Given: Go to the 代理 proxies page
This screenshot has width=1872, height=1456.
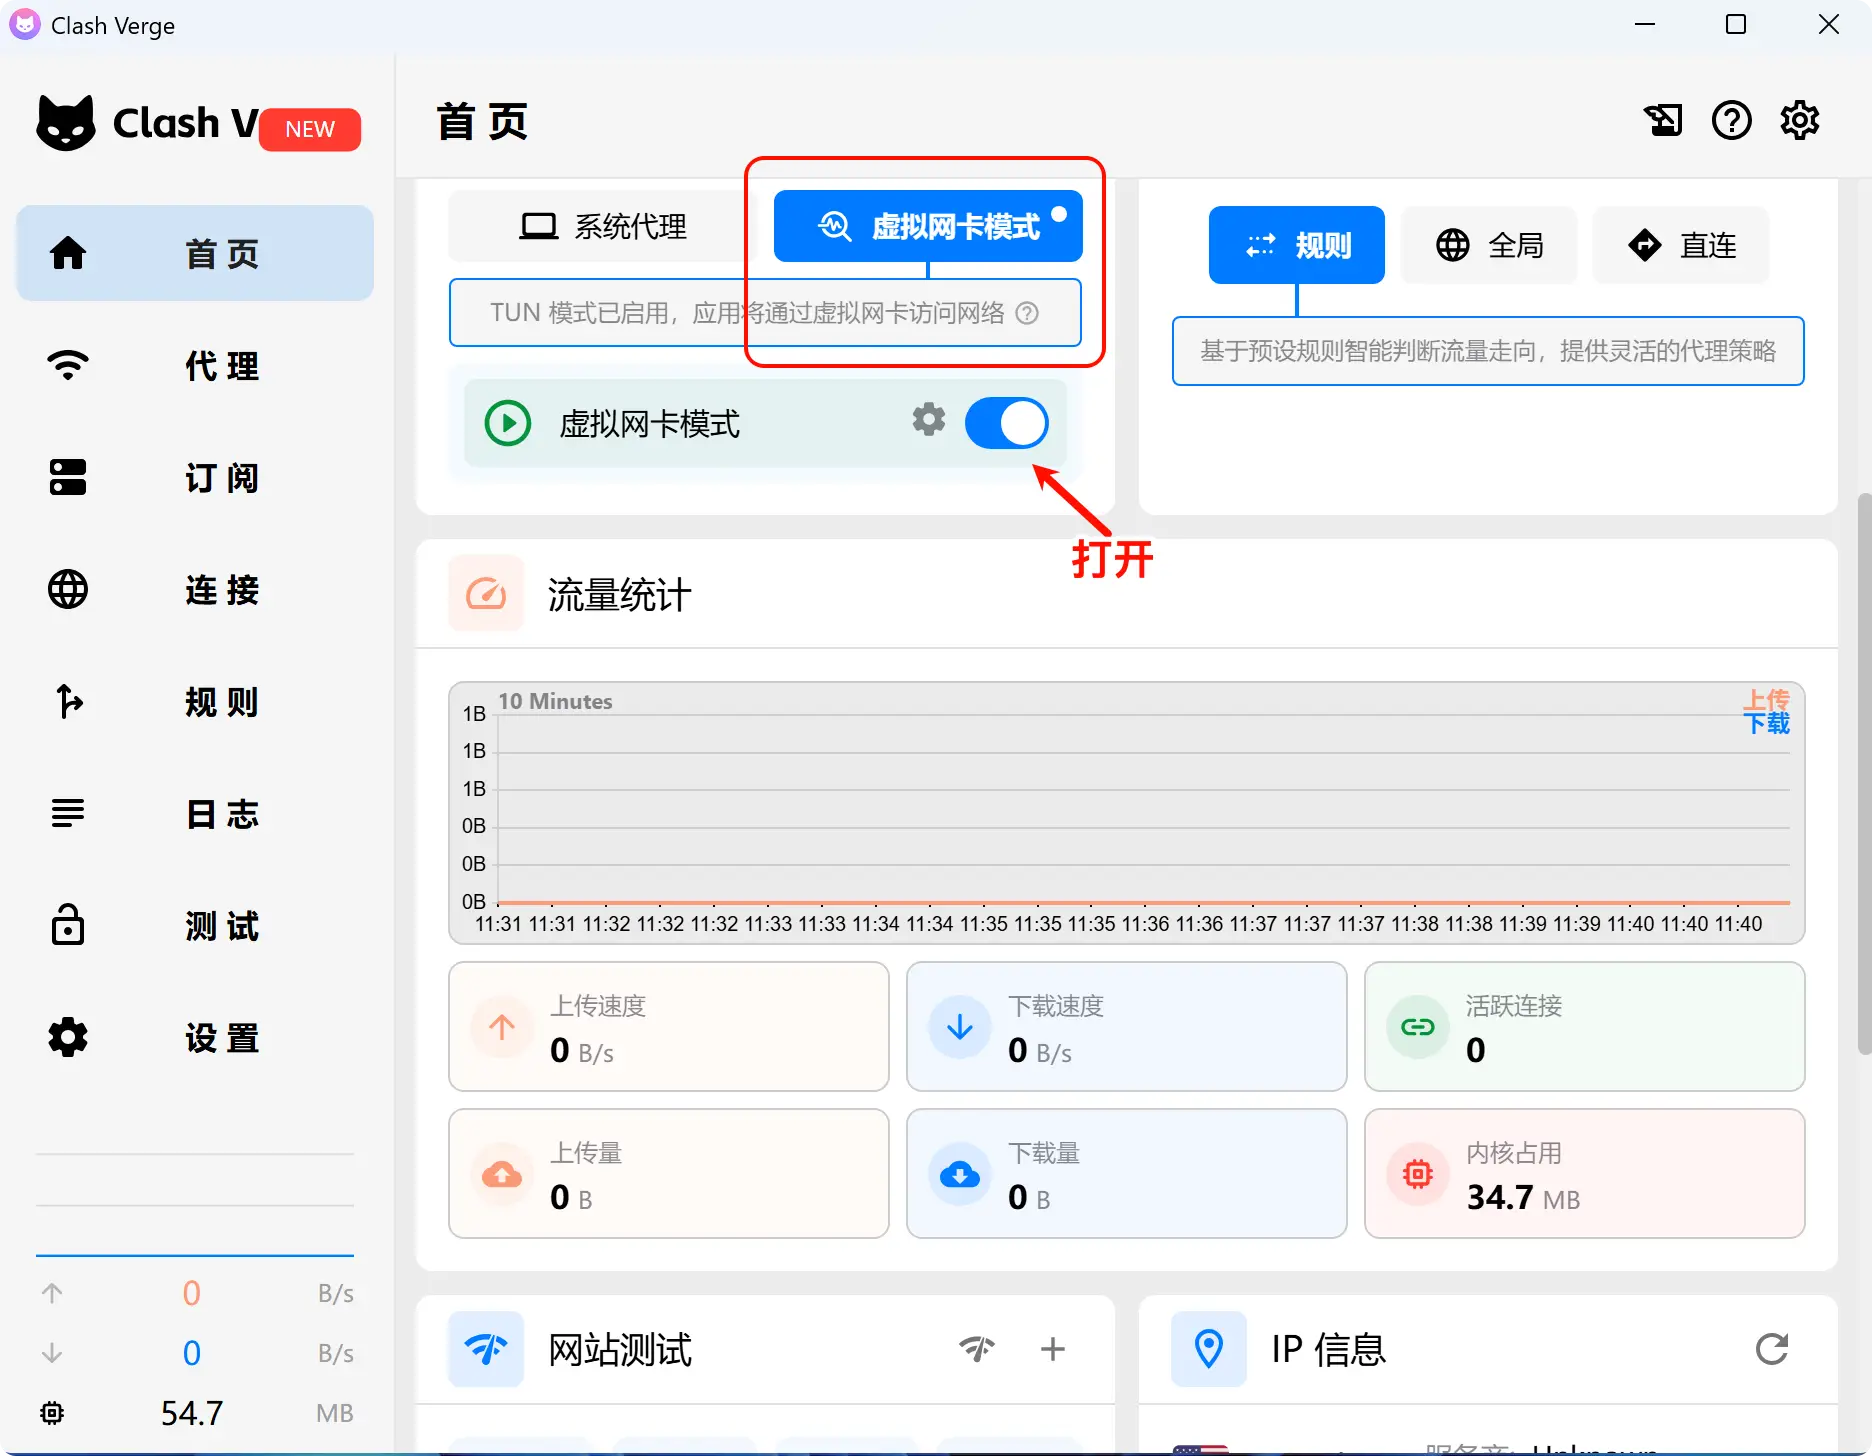Looking at the screenshot, I should pyautogui.click(x=195, y=365).
